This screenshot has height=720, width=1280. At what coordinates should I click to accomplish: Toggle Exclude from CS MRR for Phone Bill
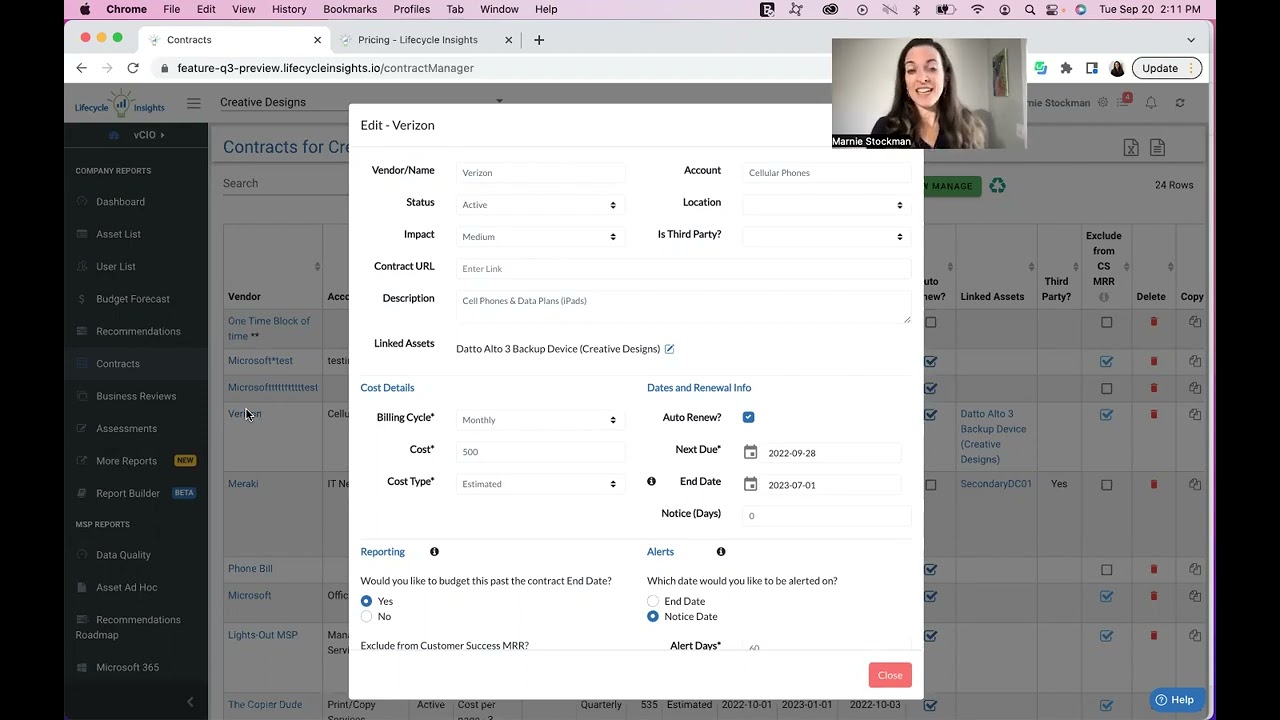[x=1106, y=570]
